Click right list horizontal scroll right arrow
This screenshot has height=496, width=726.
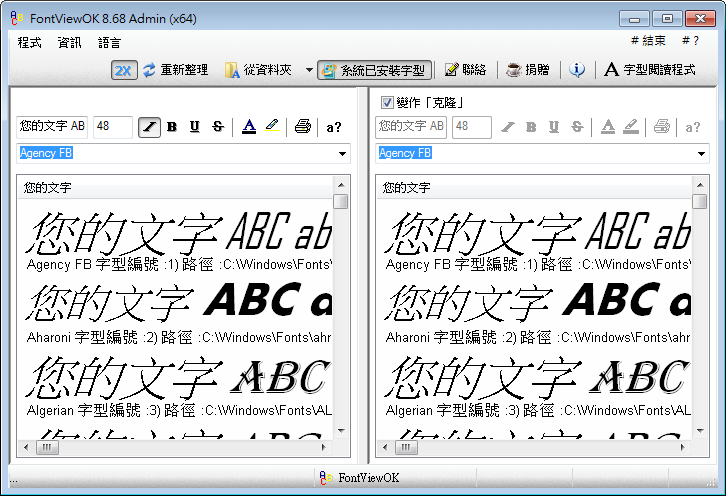tap(682, 447)
